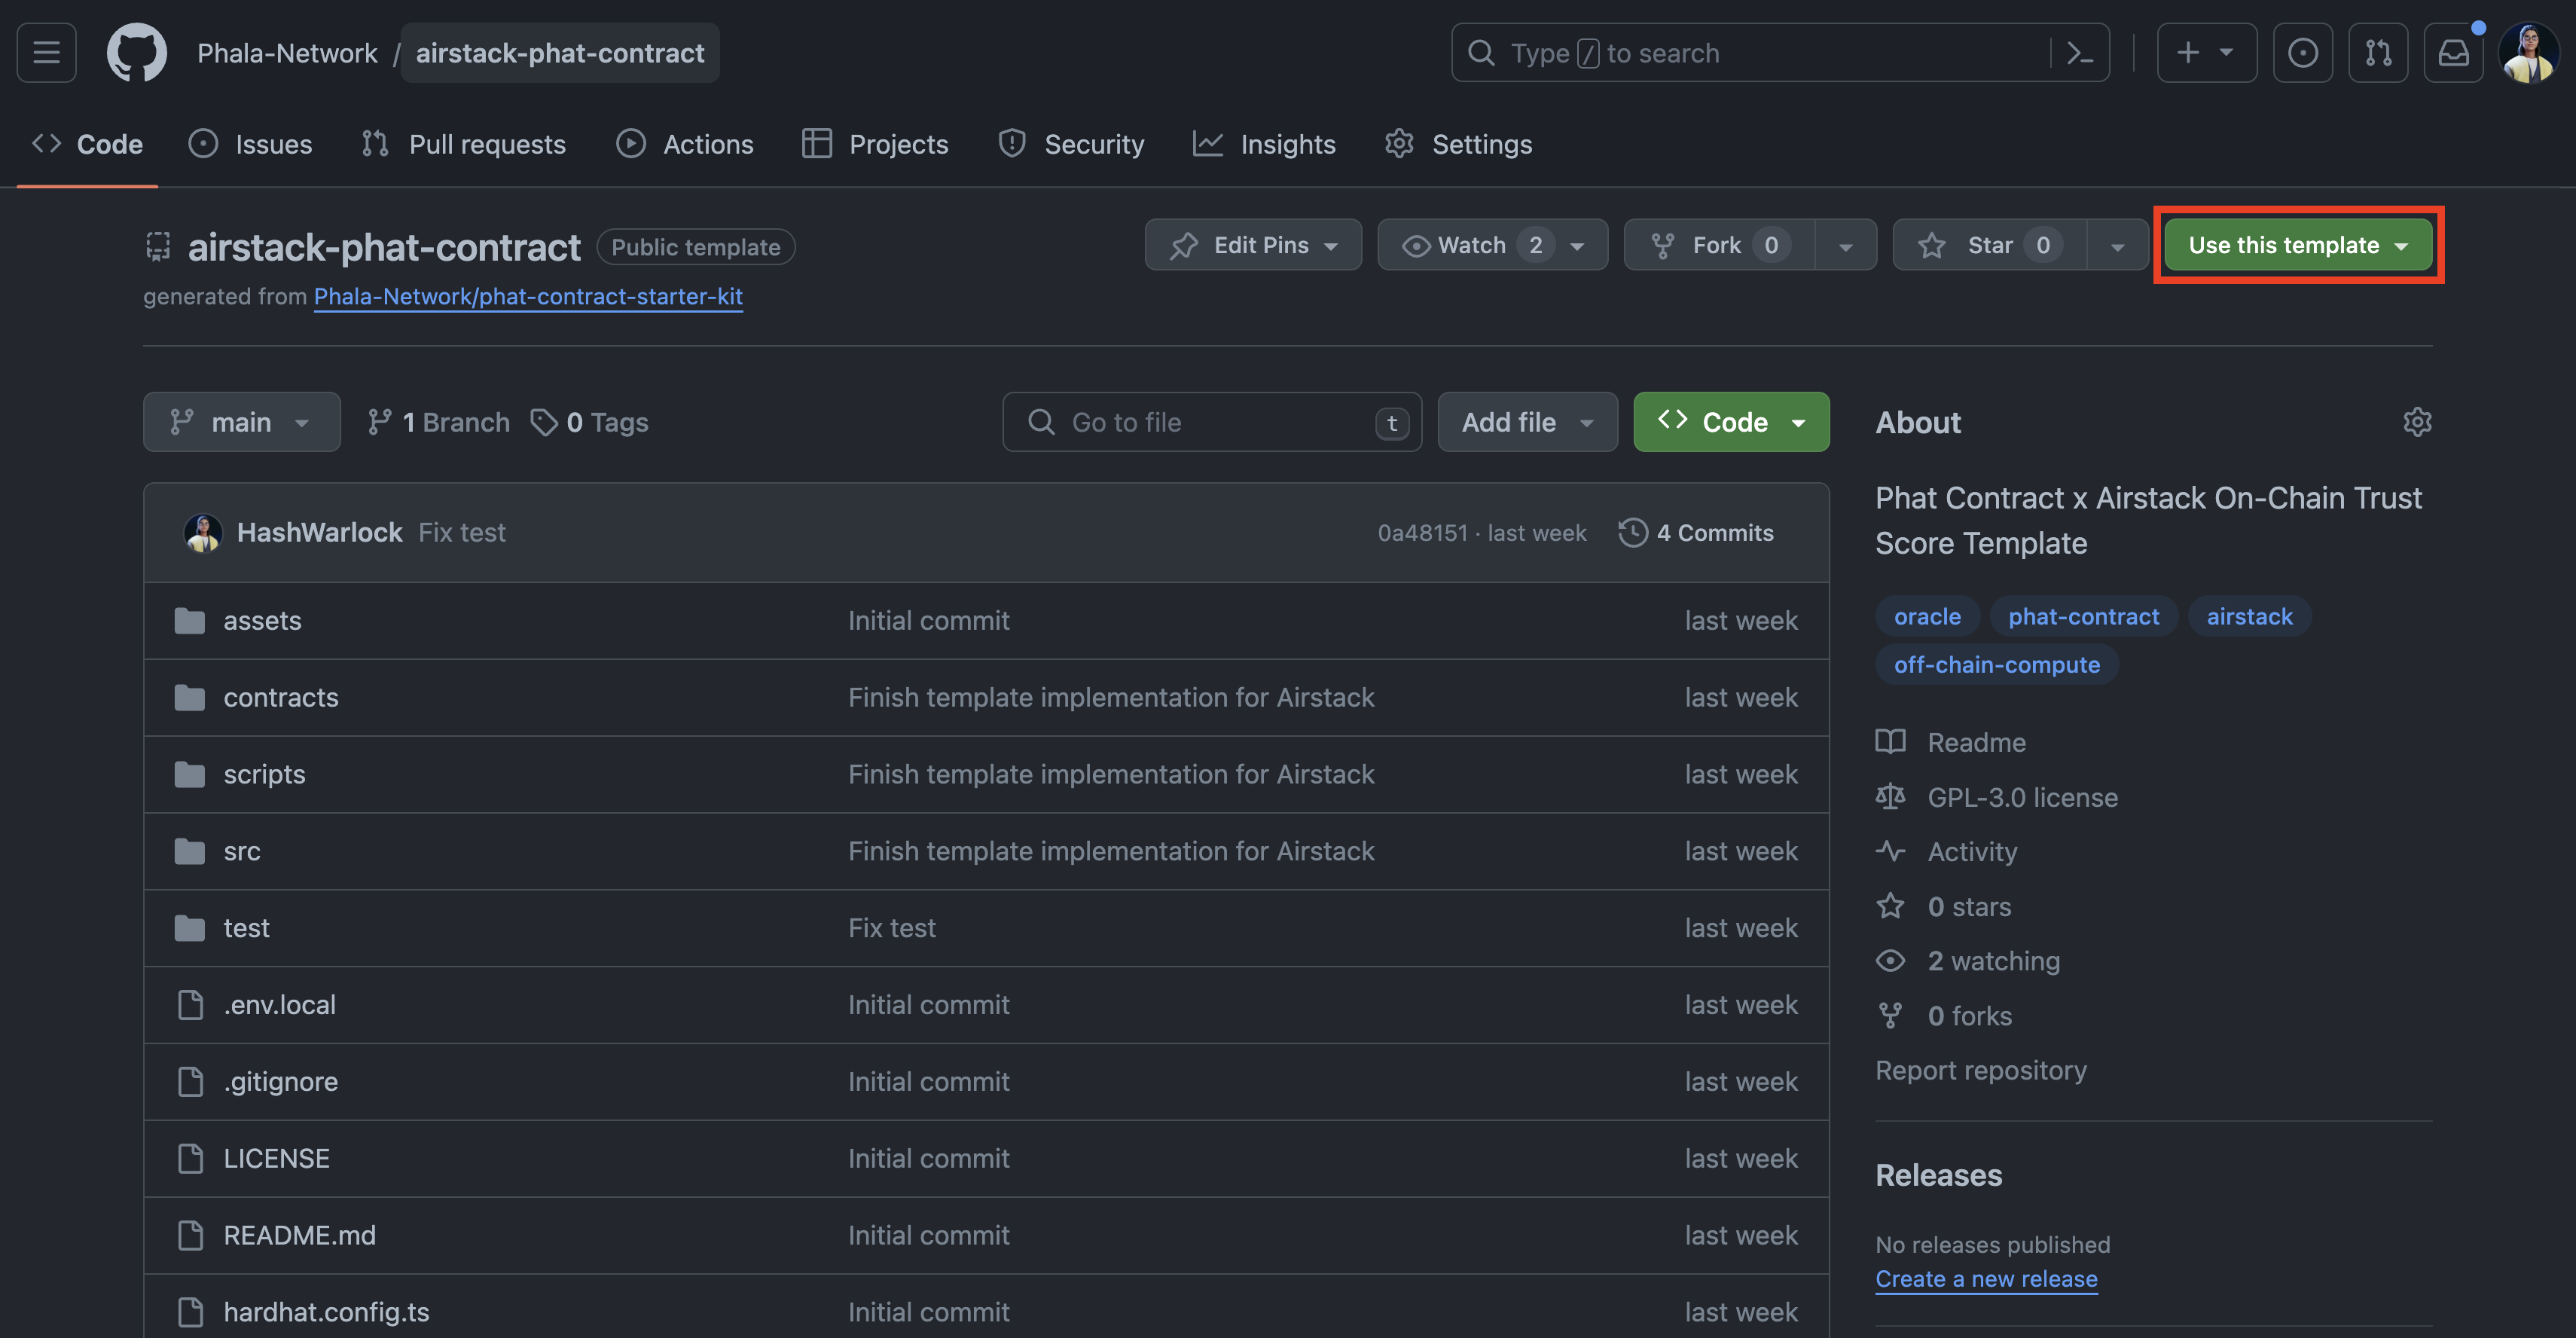Screen dimensions: 2576x1338
Task: Click the GitHub logo icon
Action: [x=136, y=52]
